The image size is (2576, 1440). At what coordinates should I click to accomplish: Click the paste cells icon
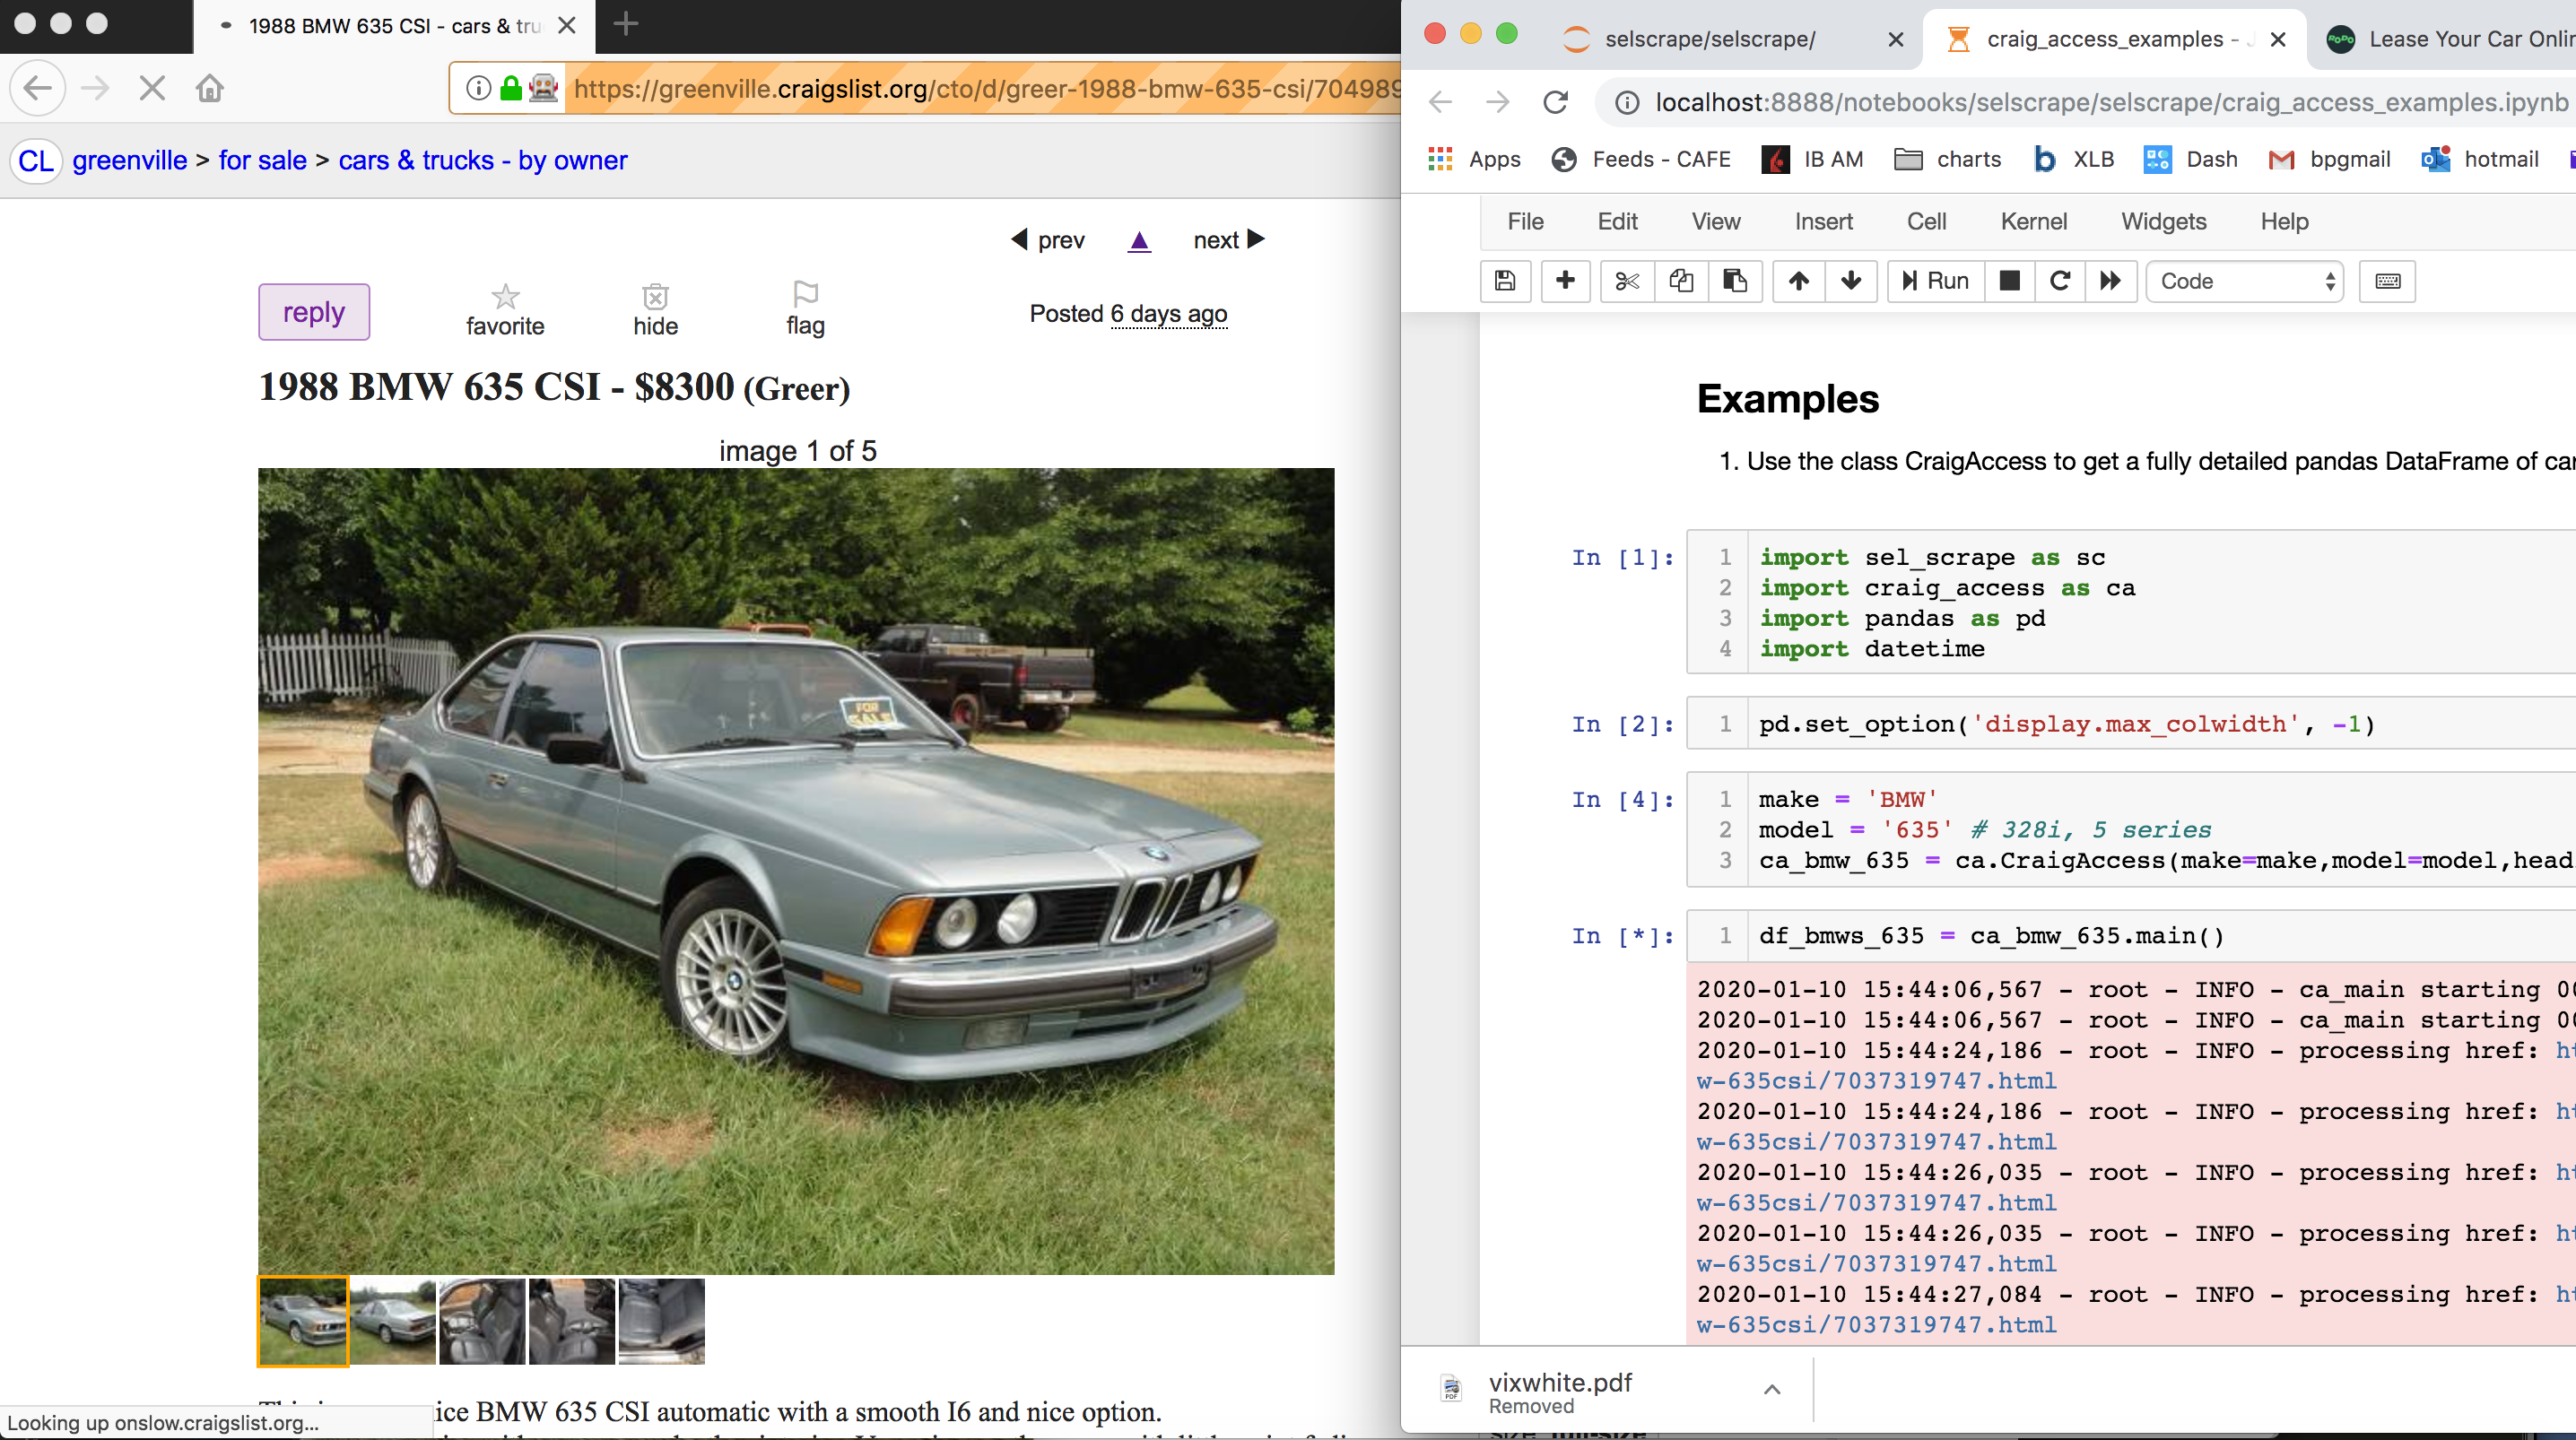(1735, 281)
